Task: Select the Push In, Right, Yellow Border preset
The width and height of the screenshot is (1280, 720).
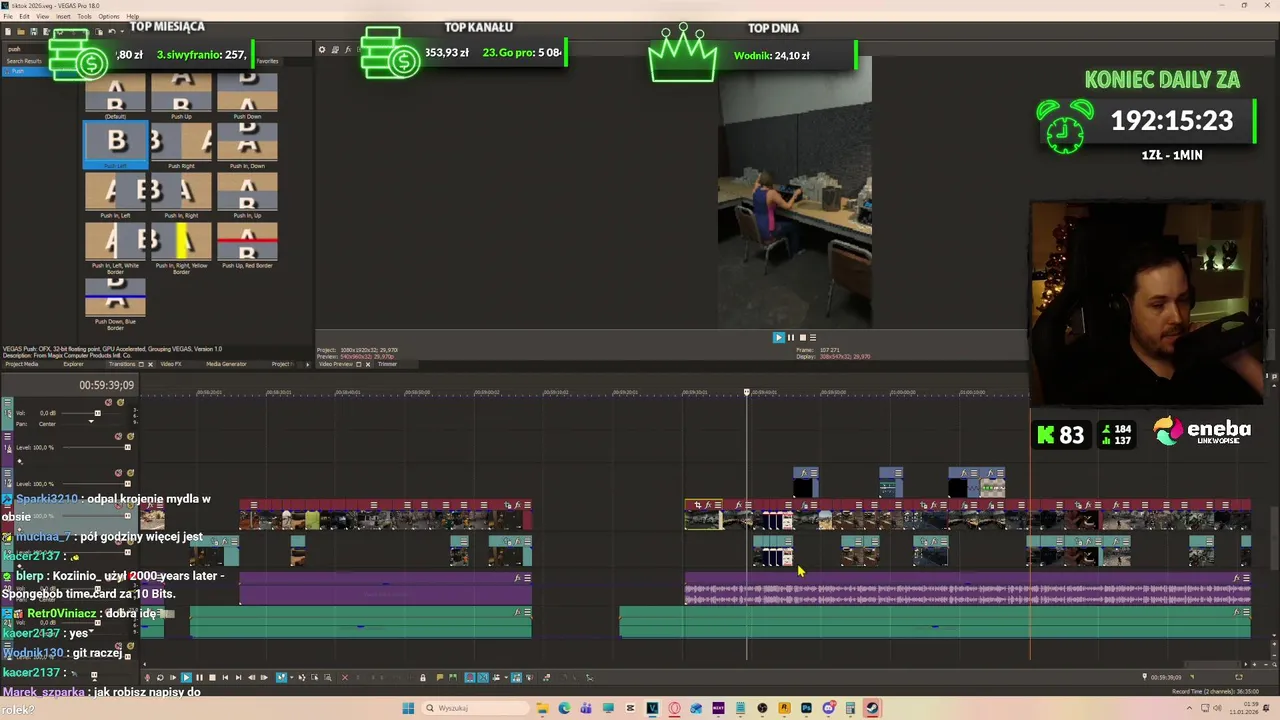Action: 181,247
